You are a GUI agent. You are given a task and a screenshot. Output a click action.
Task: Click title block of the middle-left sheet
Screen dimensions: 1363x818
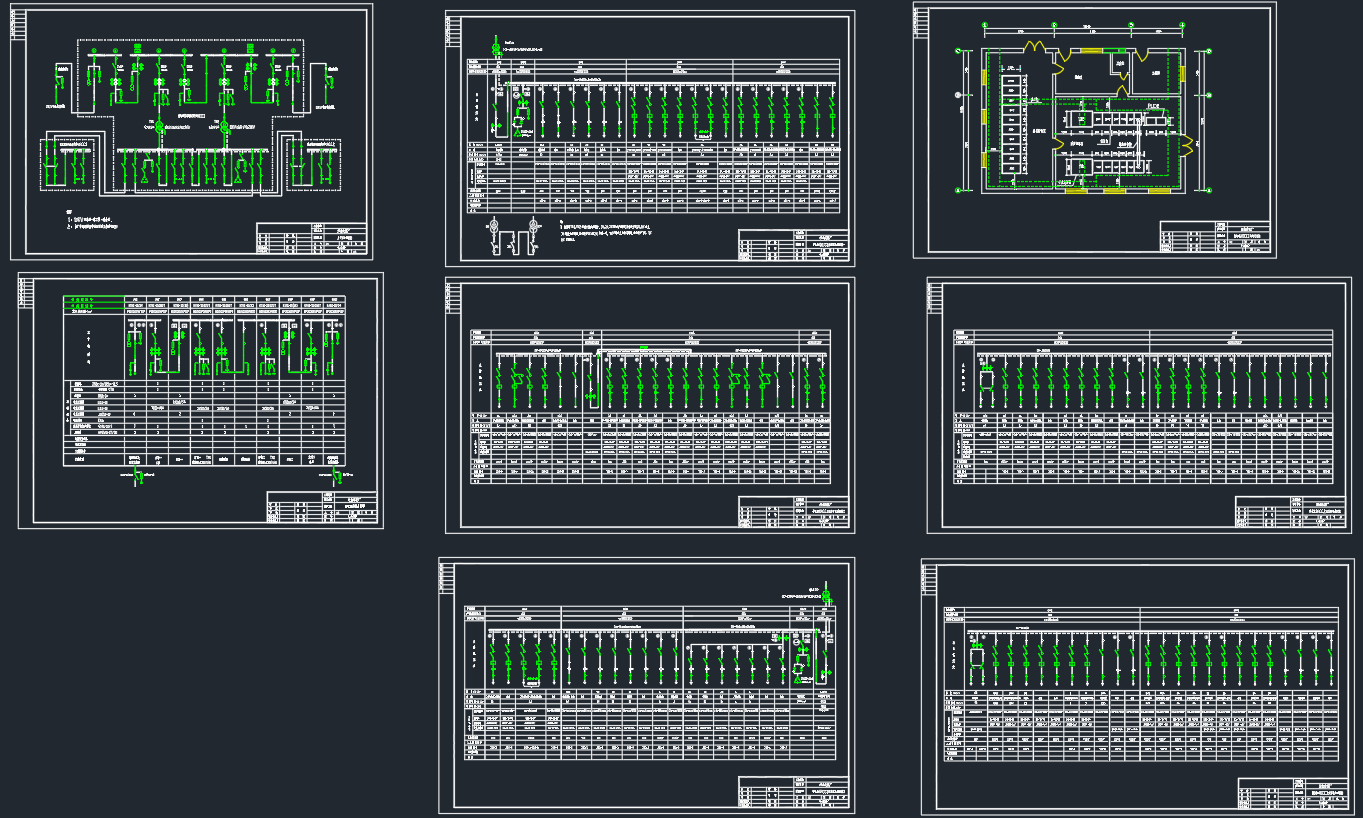tap(323, 507)
